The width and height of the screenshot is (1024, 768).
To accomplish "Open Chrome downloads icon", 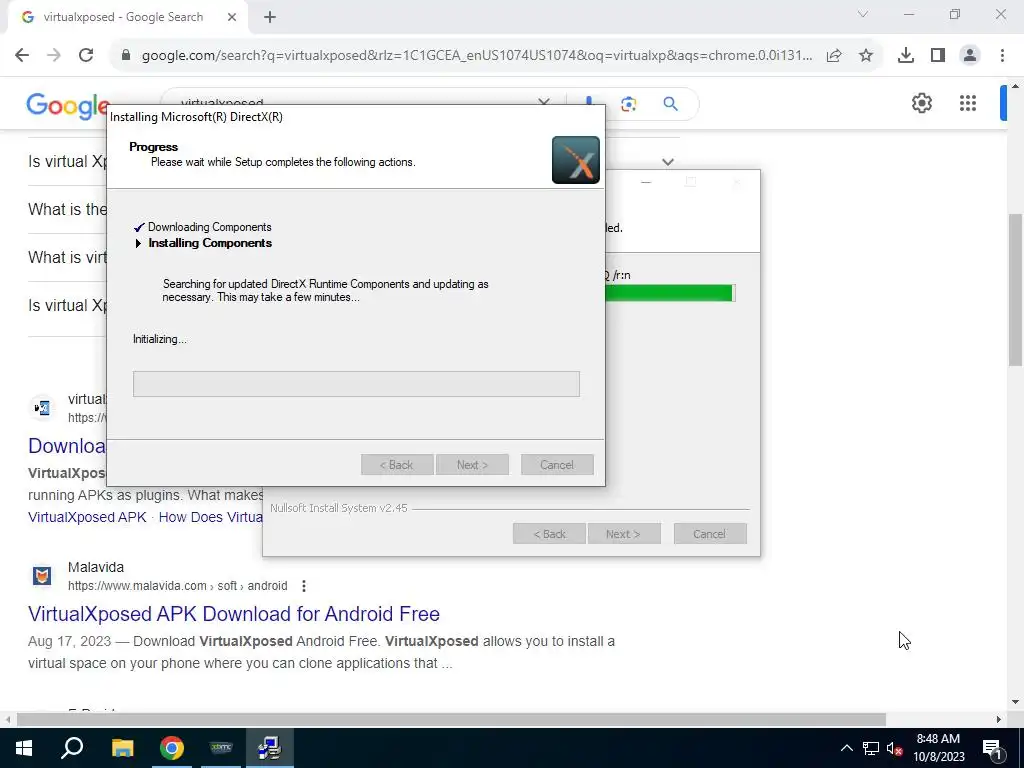I will 906,56.
